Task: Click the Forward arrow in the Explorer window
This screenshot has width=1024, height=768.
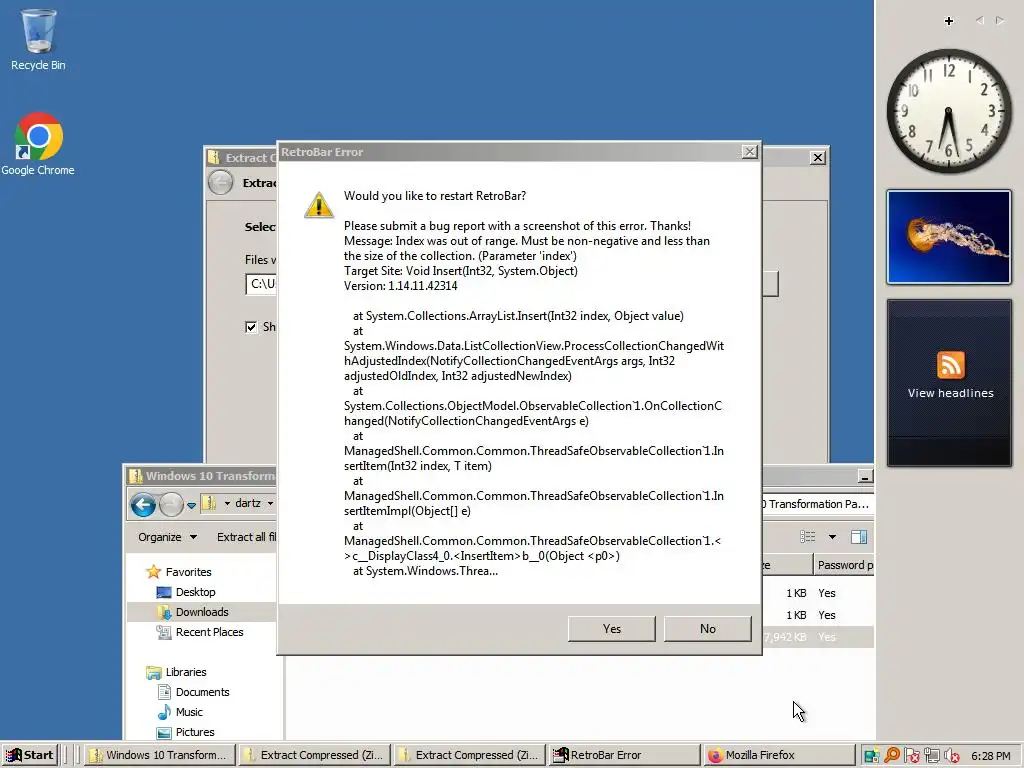Action: pos(171,504)
